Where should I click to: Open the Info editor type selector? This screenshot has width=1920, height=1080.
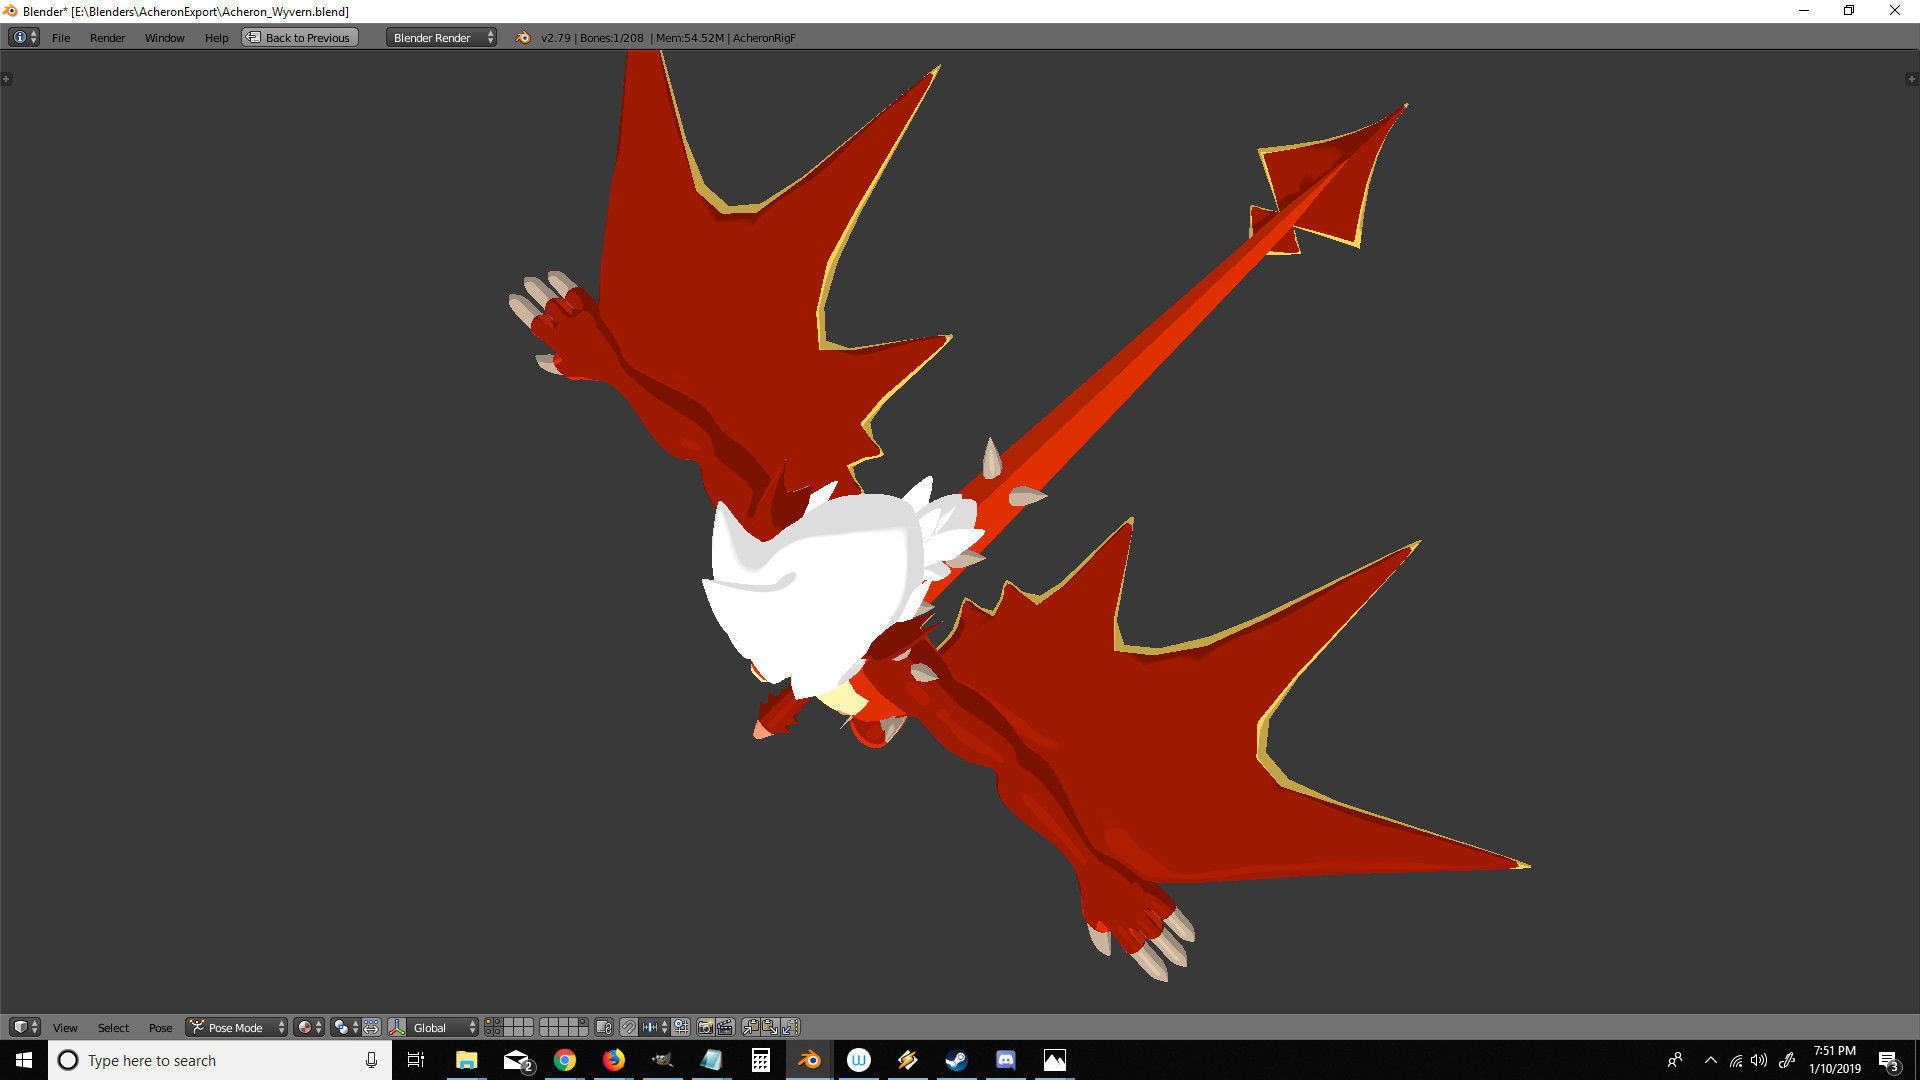(x=23, y=37)
